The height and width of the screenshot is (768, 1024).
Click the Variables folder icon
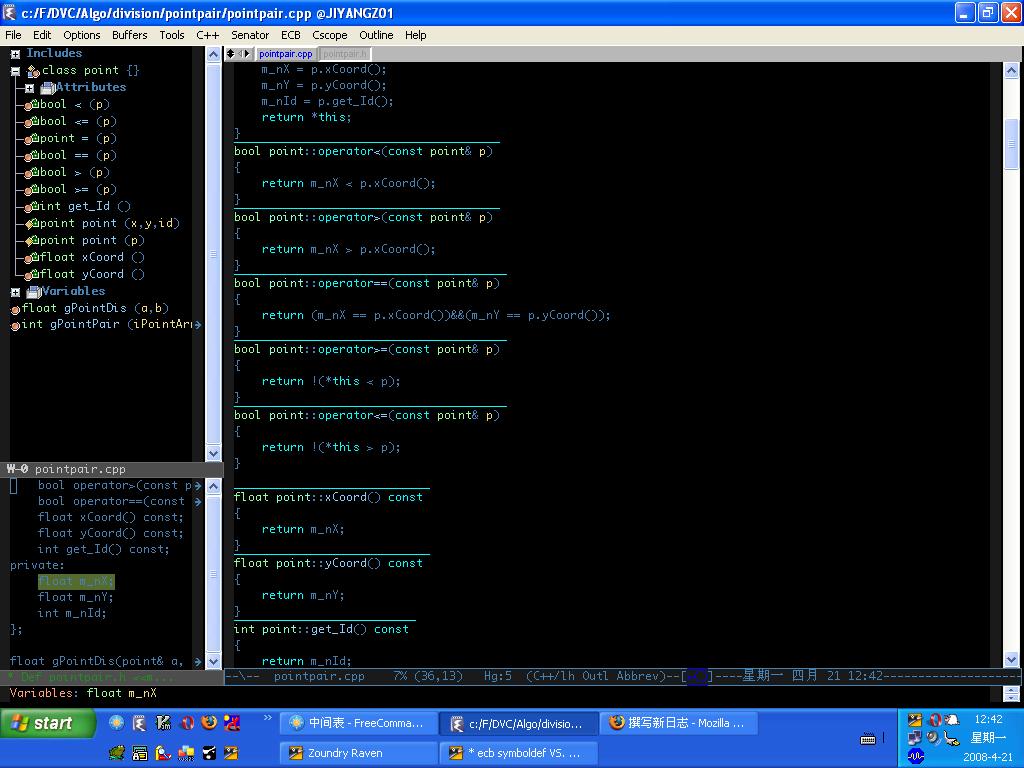click(x=34, y=292)
